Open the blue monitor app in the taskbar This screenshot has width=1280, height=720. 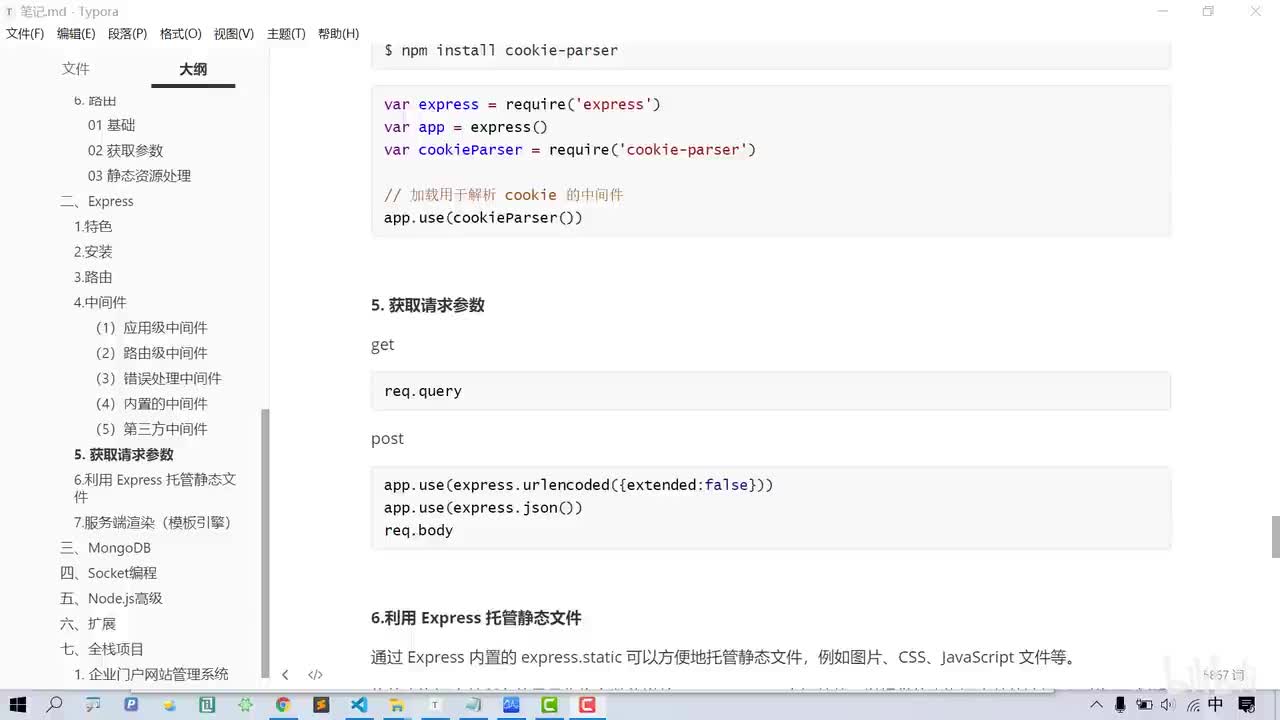511,705
